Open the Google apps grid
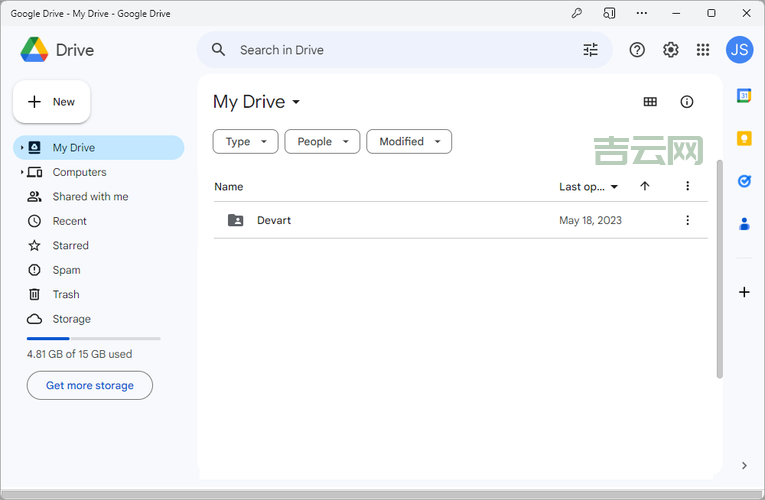765x500 pixels. coord(703,50)
